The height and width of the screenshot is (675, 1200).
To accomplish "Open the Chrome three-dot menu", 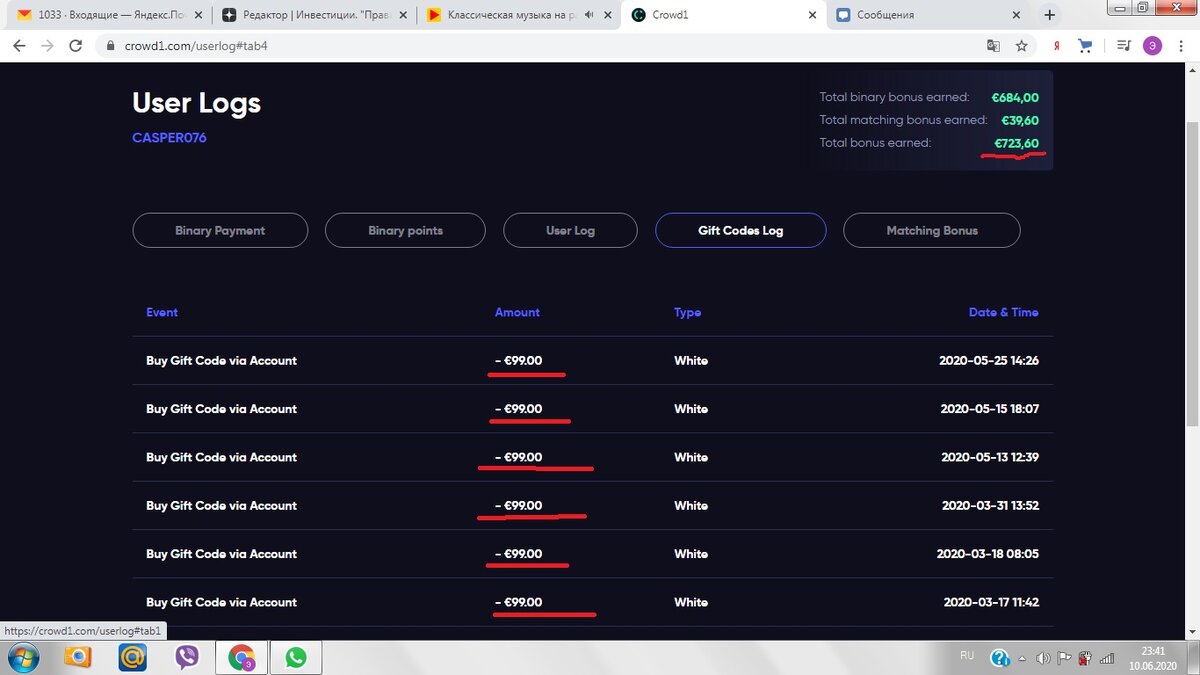I will click(x=1181, y=46).
